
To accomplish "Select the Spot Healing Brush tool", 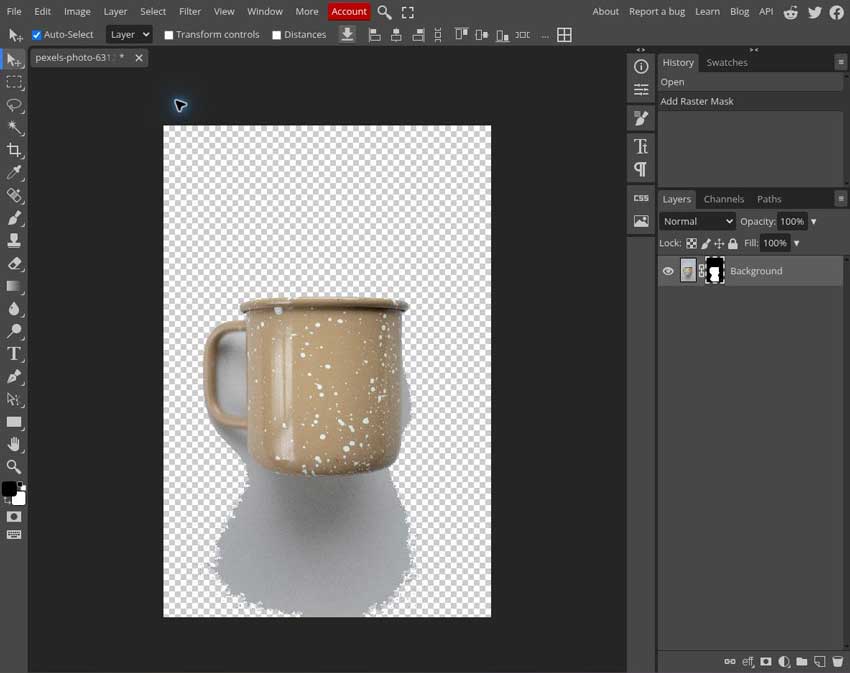I will pos(14,195).
